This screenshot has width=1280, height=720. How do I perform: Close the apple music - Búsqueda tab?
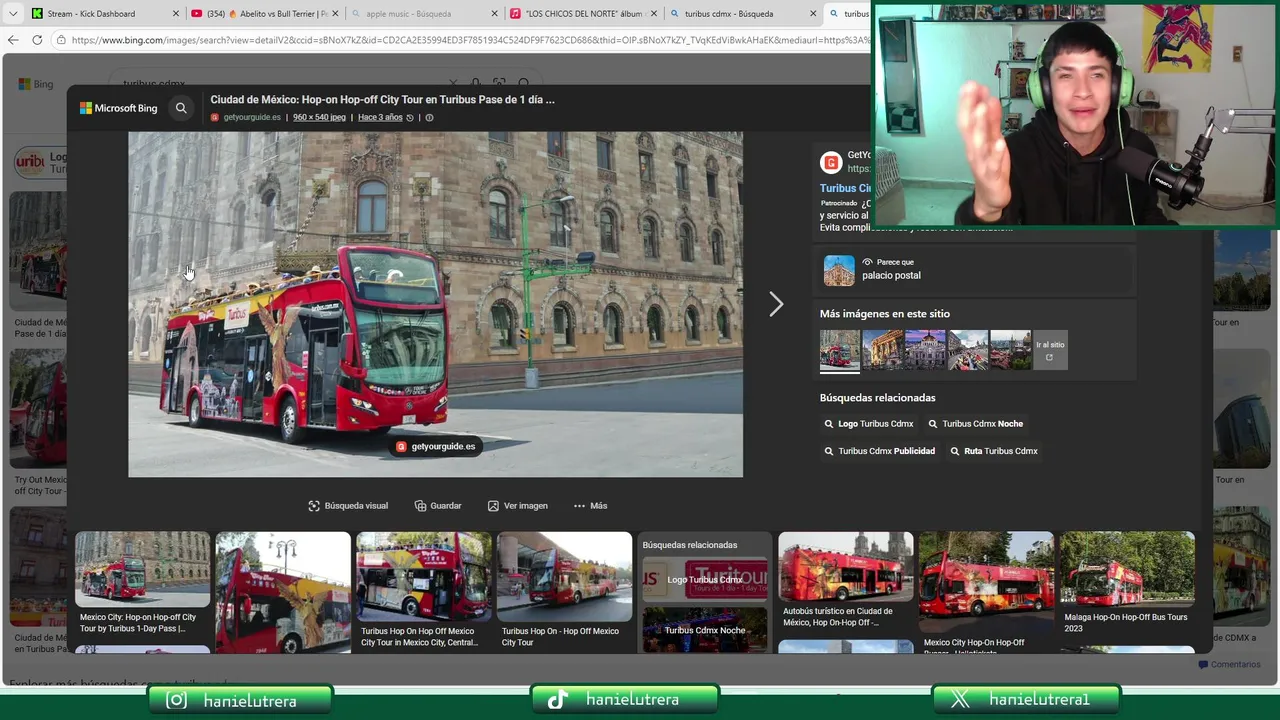495,14
